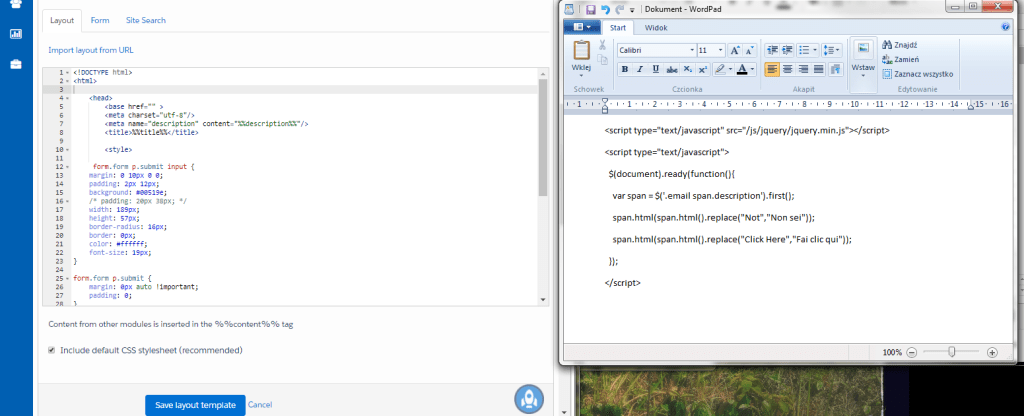Click the WordPad zoom slider handle
1024x416 pixels.
(x=952, y=352)
